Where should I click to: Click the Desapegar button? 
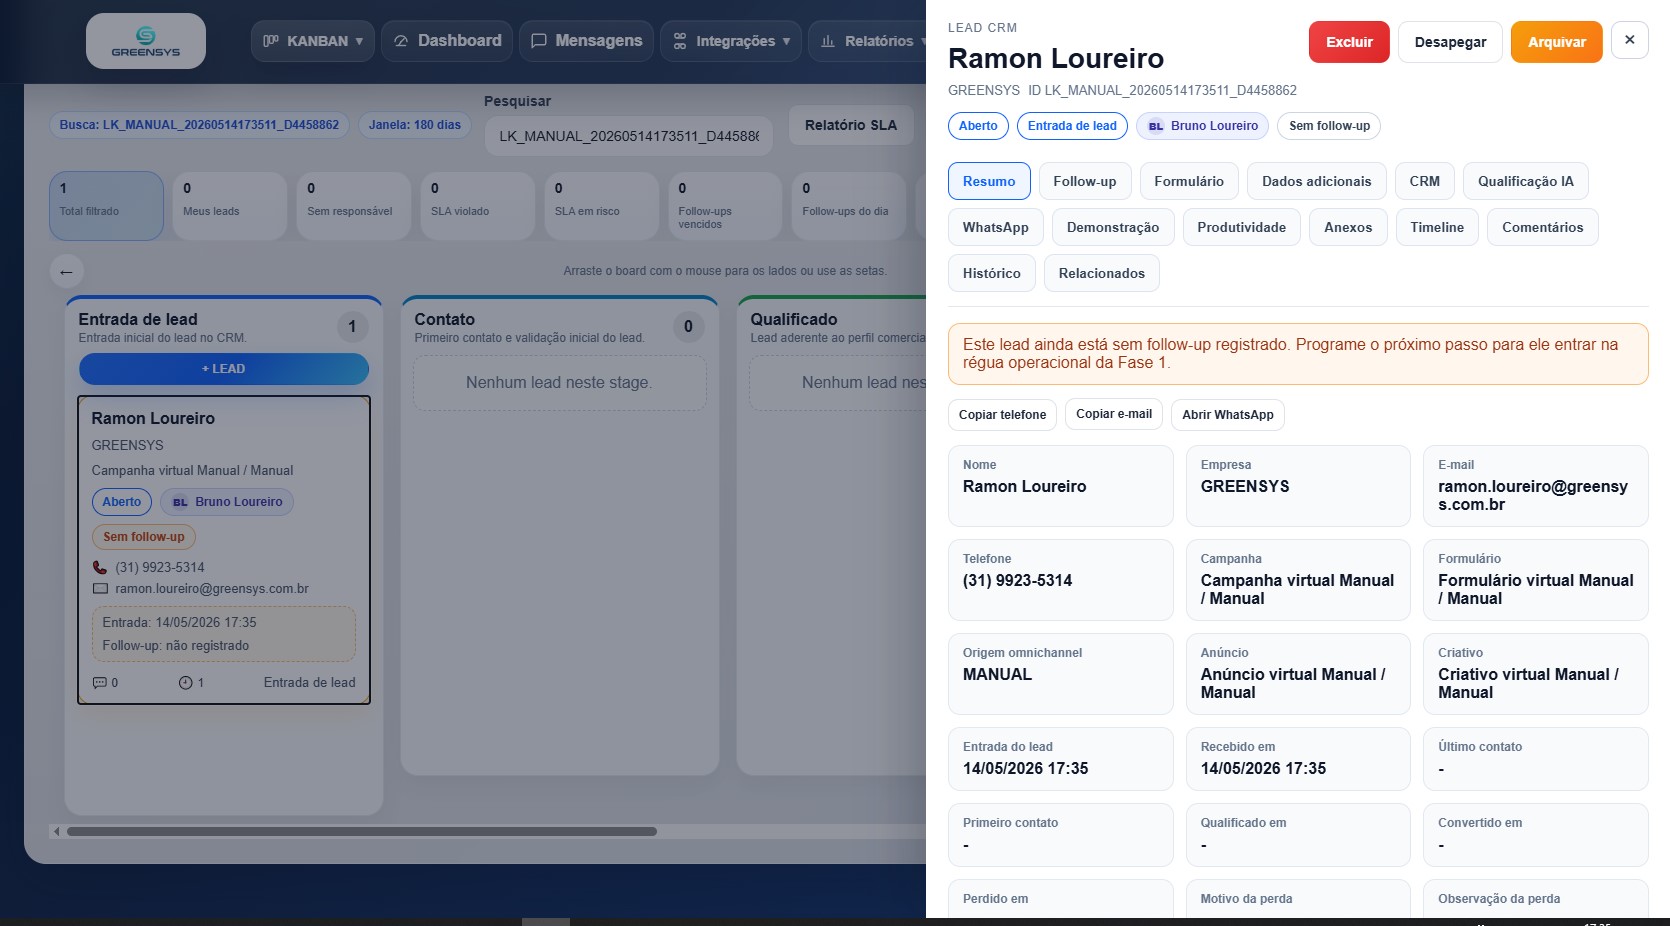tap(1450, 42)
